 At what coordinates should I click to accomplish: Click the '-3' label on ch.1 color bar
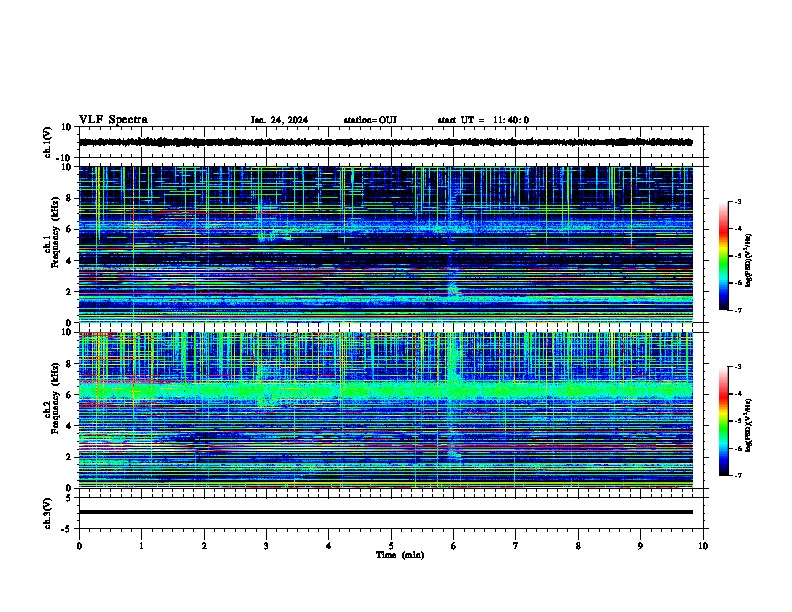(737, 202)
